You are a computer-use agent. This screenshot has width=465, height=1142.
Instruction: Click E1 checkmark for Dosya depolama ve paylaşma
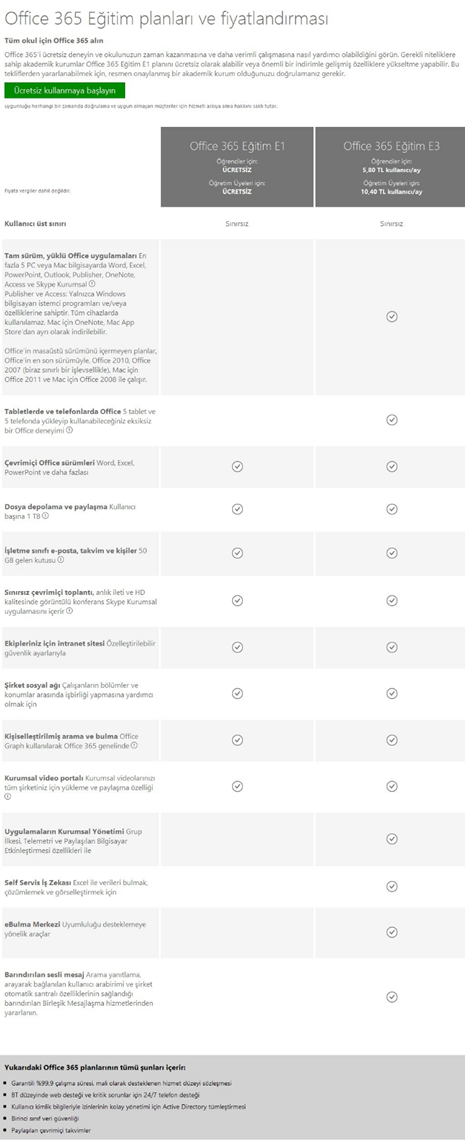pyautogui.click(x=237, y=509)
